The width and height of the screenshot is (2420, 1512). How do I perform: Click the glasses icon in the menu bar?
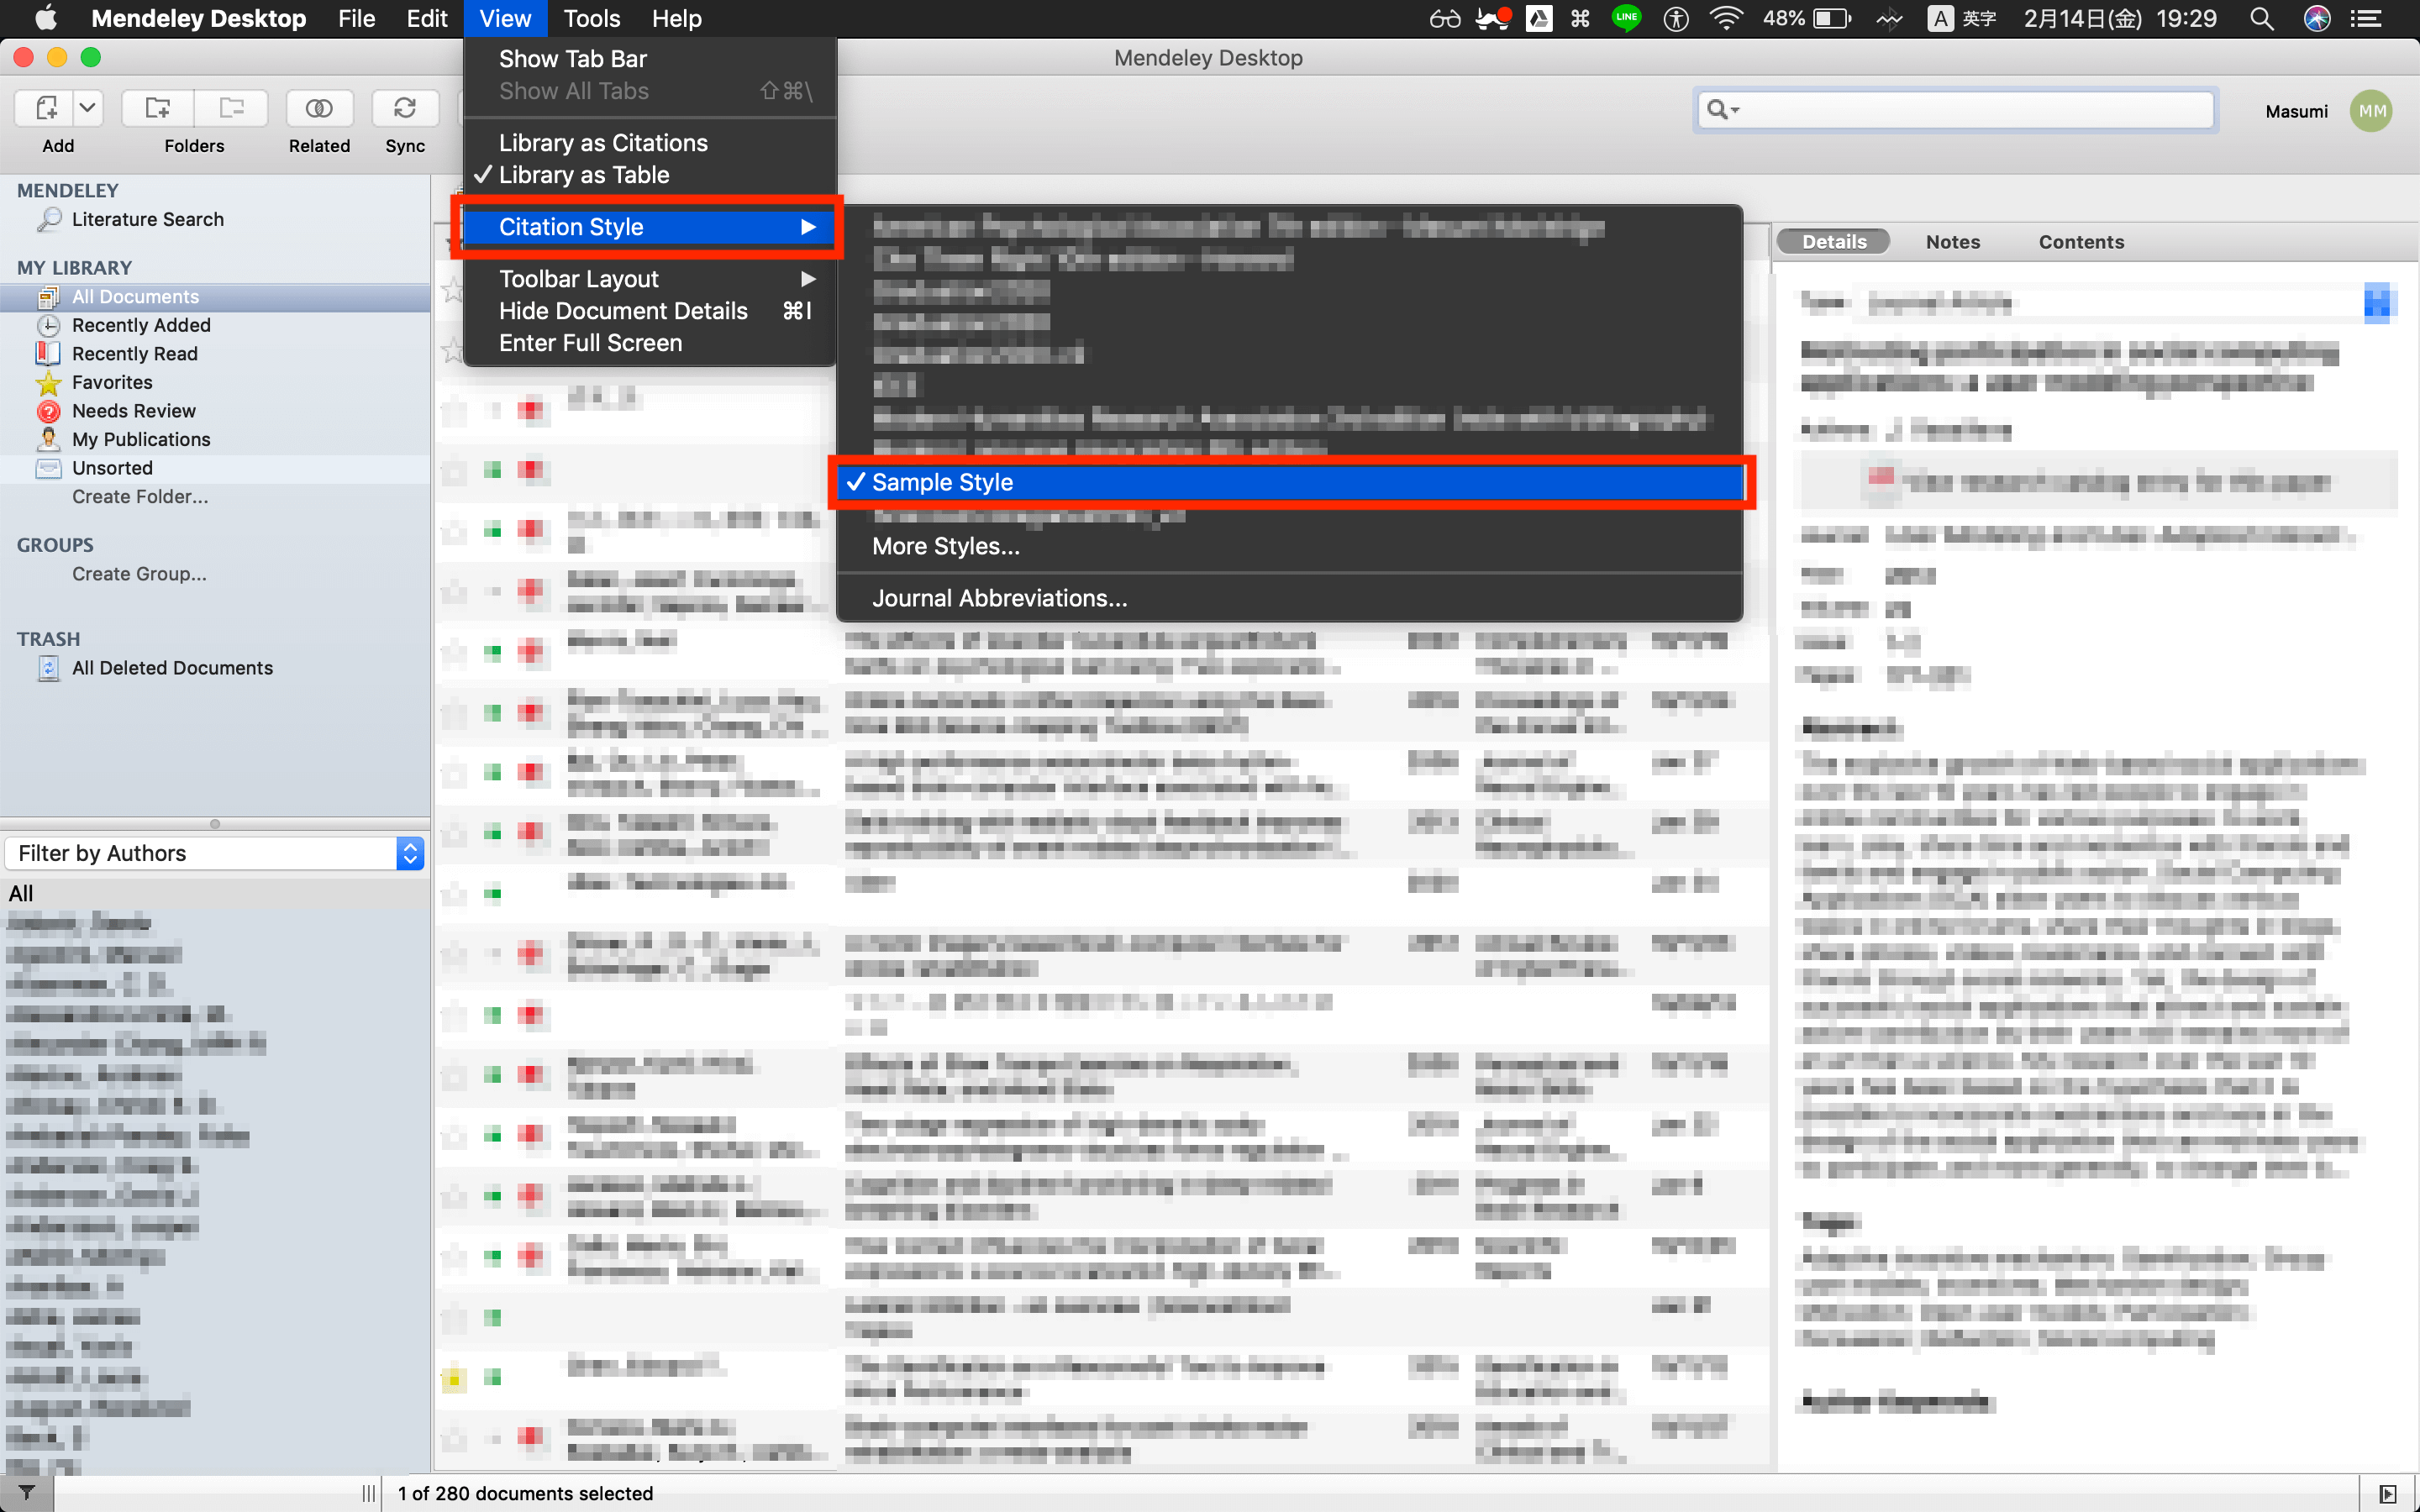pos(1444,18)
